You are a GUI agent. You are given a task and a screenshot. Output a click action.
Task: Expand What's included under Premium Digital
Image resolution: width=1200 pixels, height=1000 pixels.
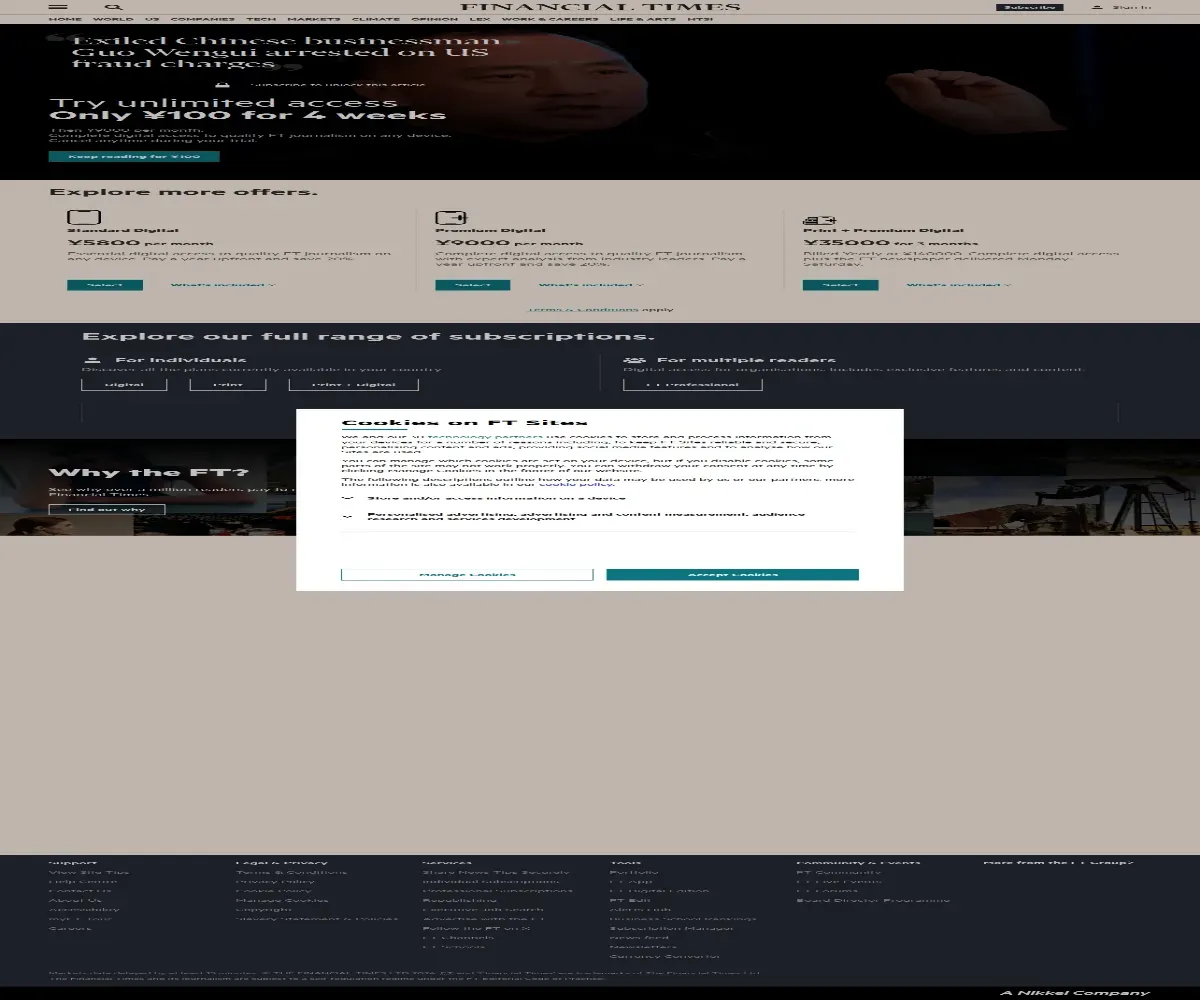590,285
